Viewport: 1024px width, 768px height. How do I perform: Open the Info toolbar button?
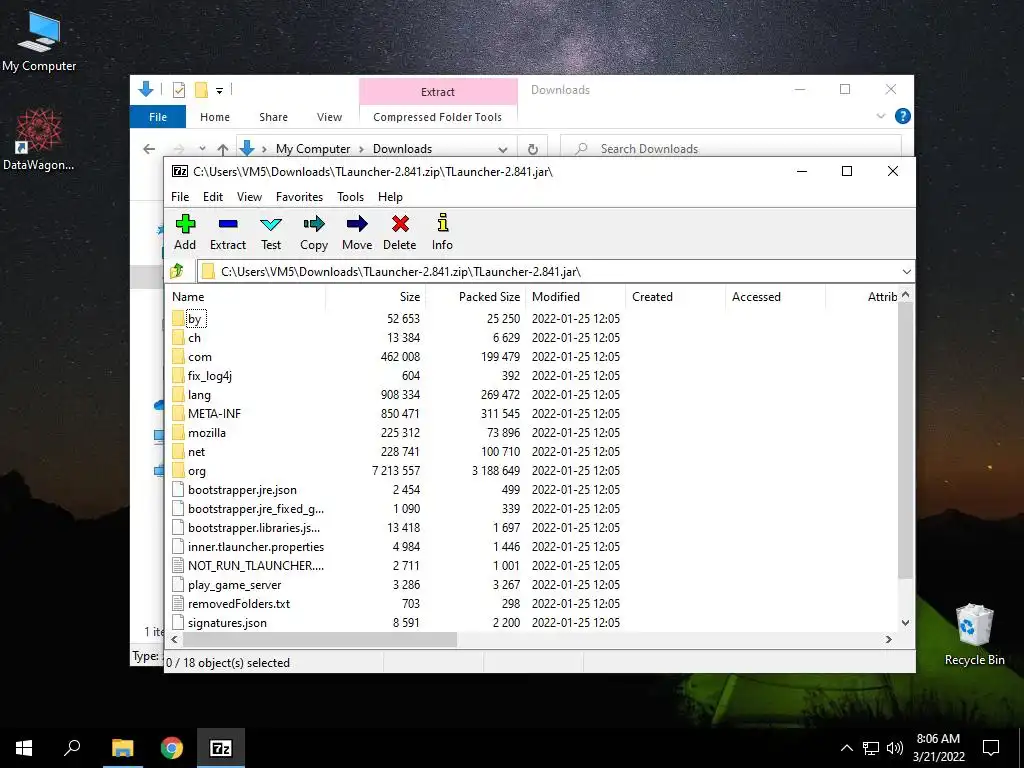442,232
